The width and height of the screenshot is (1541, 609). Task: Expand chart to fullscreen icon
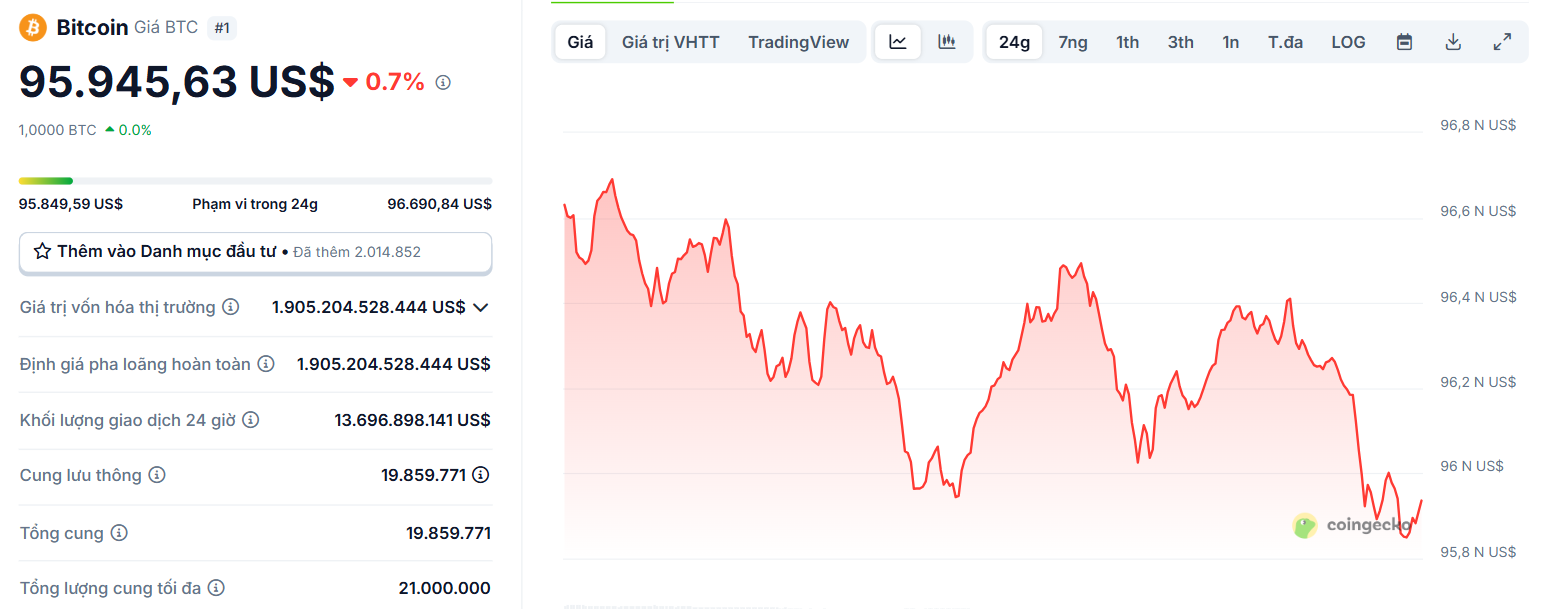[x=1502, y=42]
